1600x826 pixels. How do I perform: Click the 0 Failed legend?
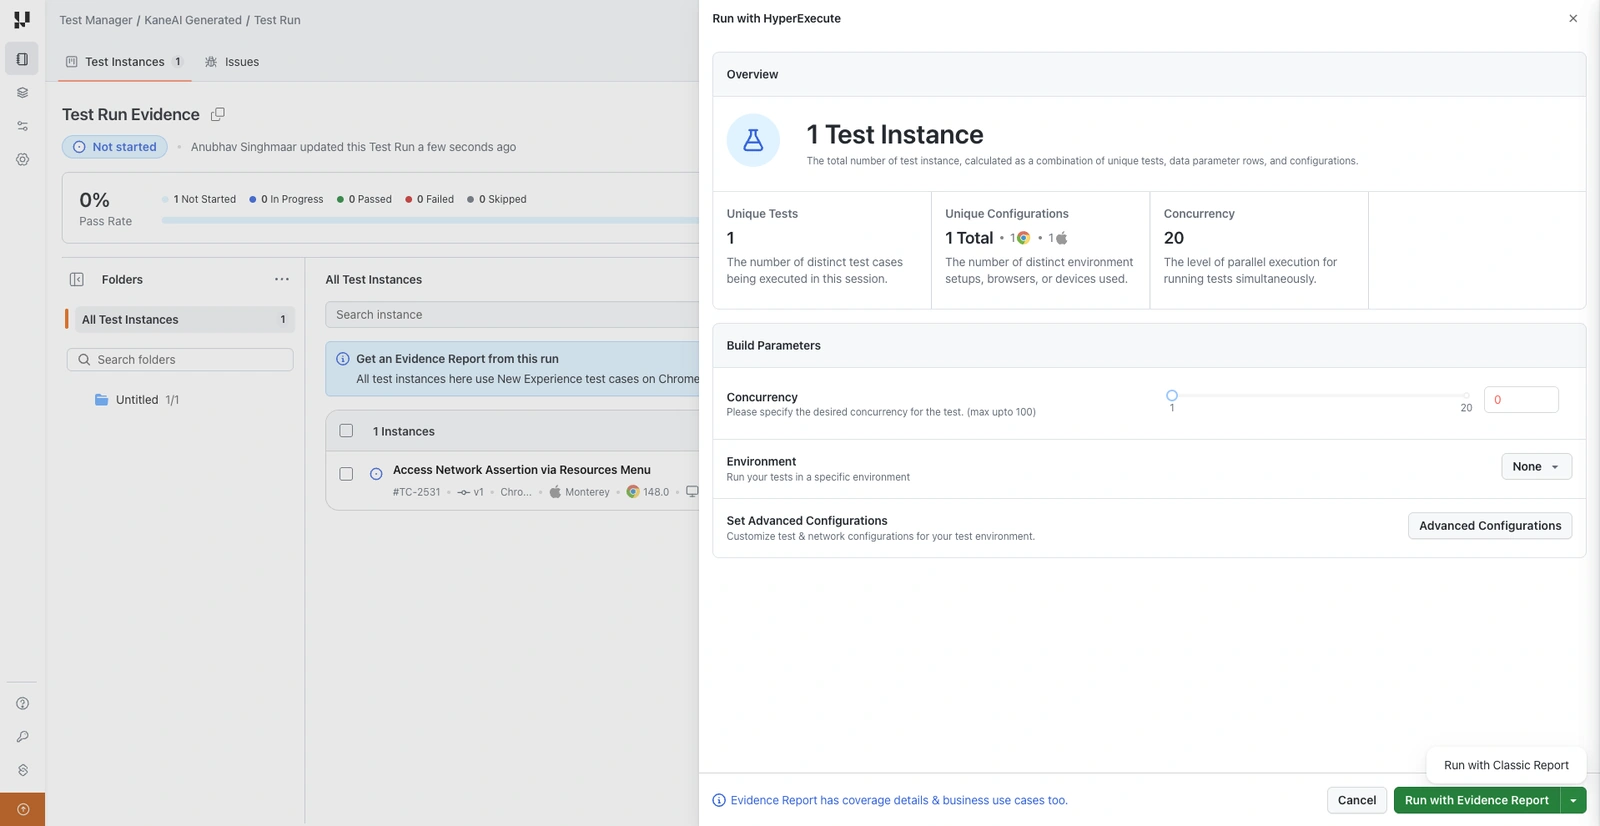coord(429,199)
